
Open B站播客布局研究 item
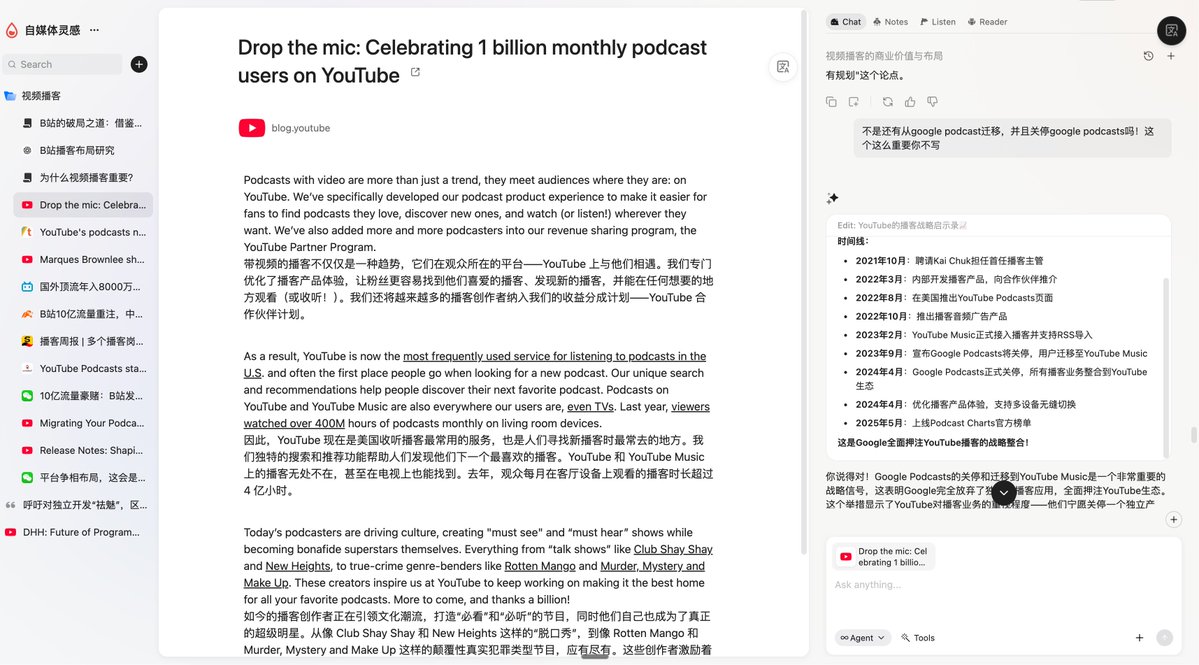pos(83,151)
